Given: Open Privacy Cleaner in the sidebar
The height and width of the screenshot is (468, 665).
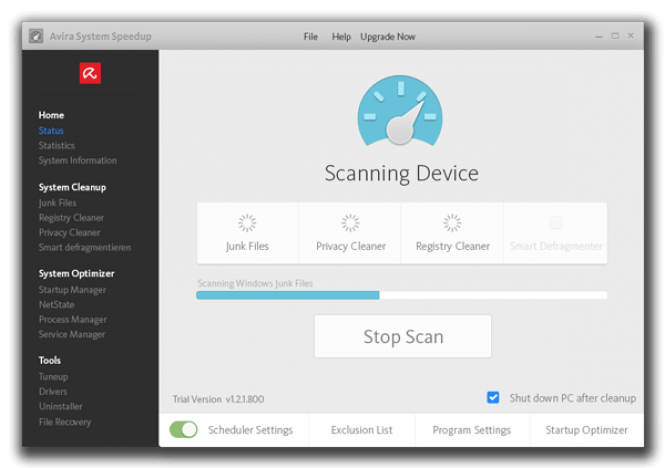Looking at the screenshot, I should coord(70,233).
